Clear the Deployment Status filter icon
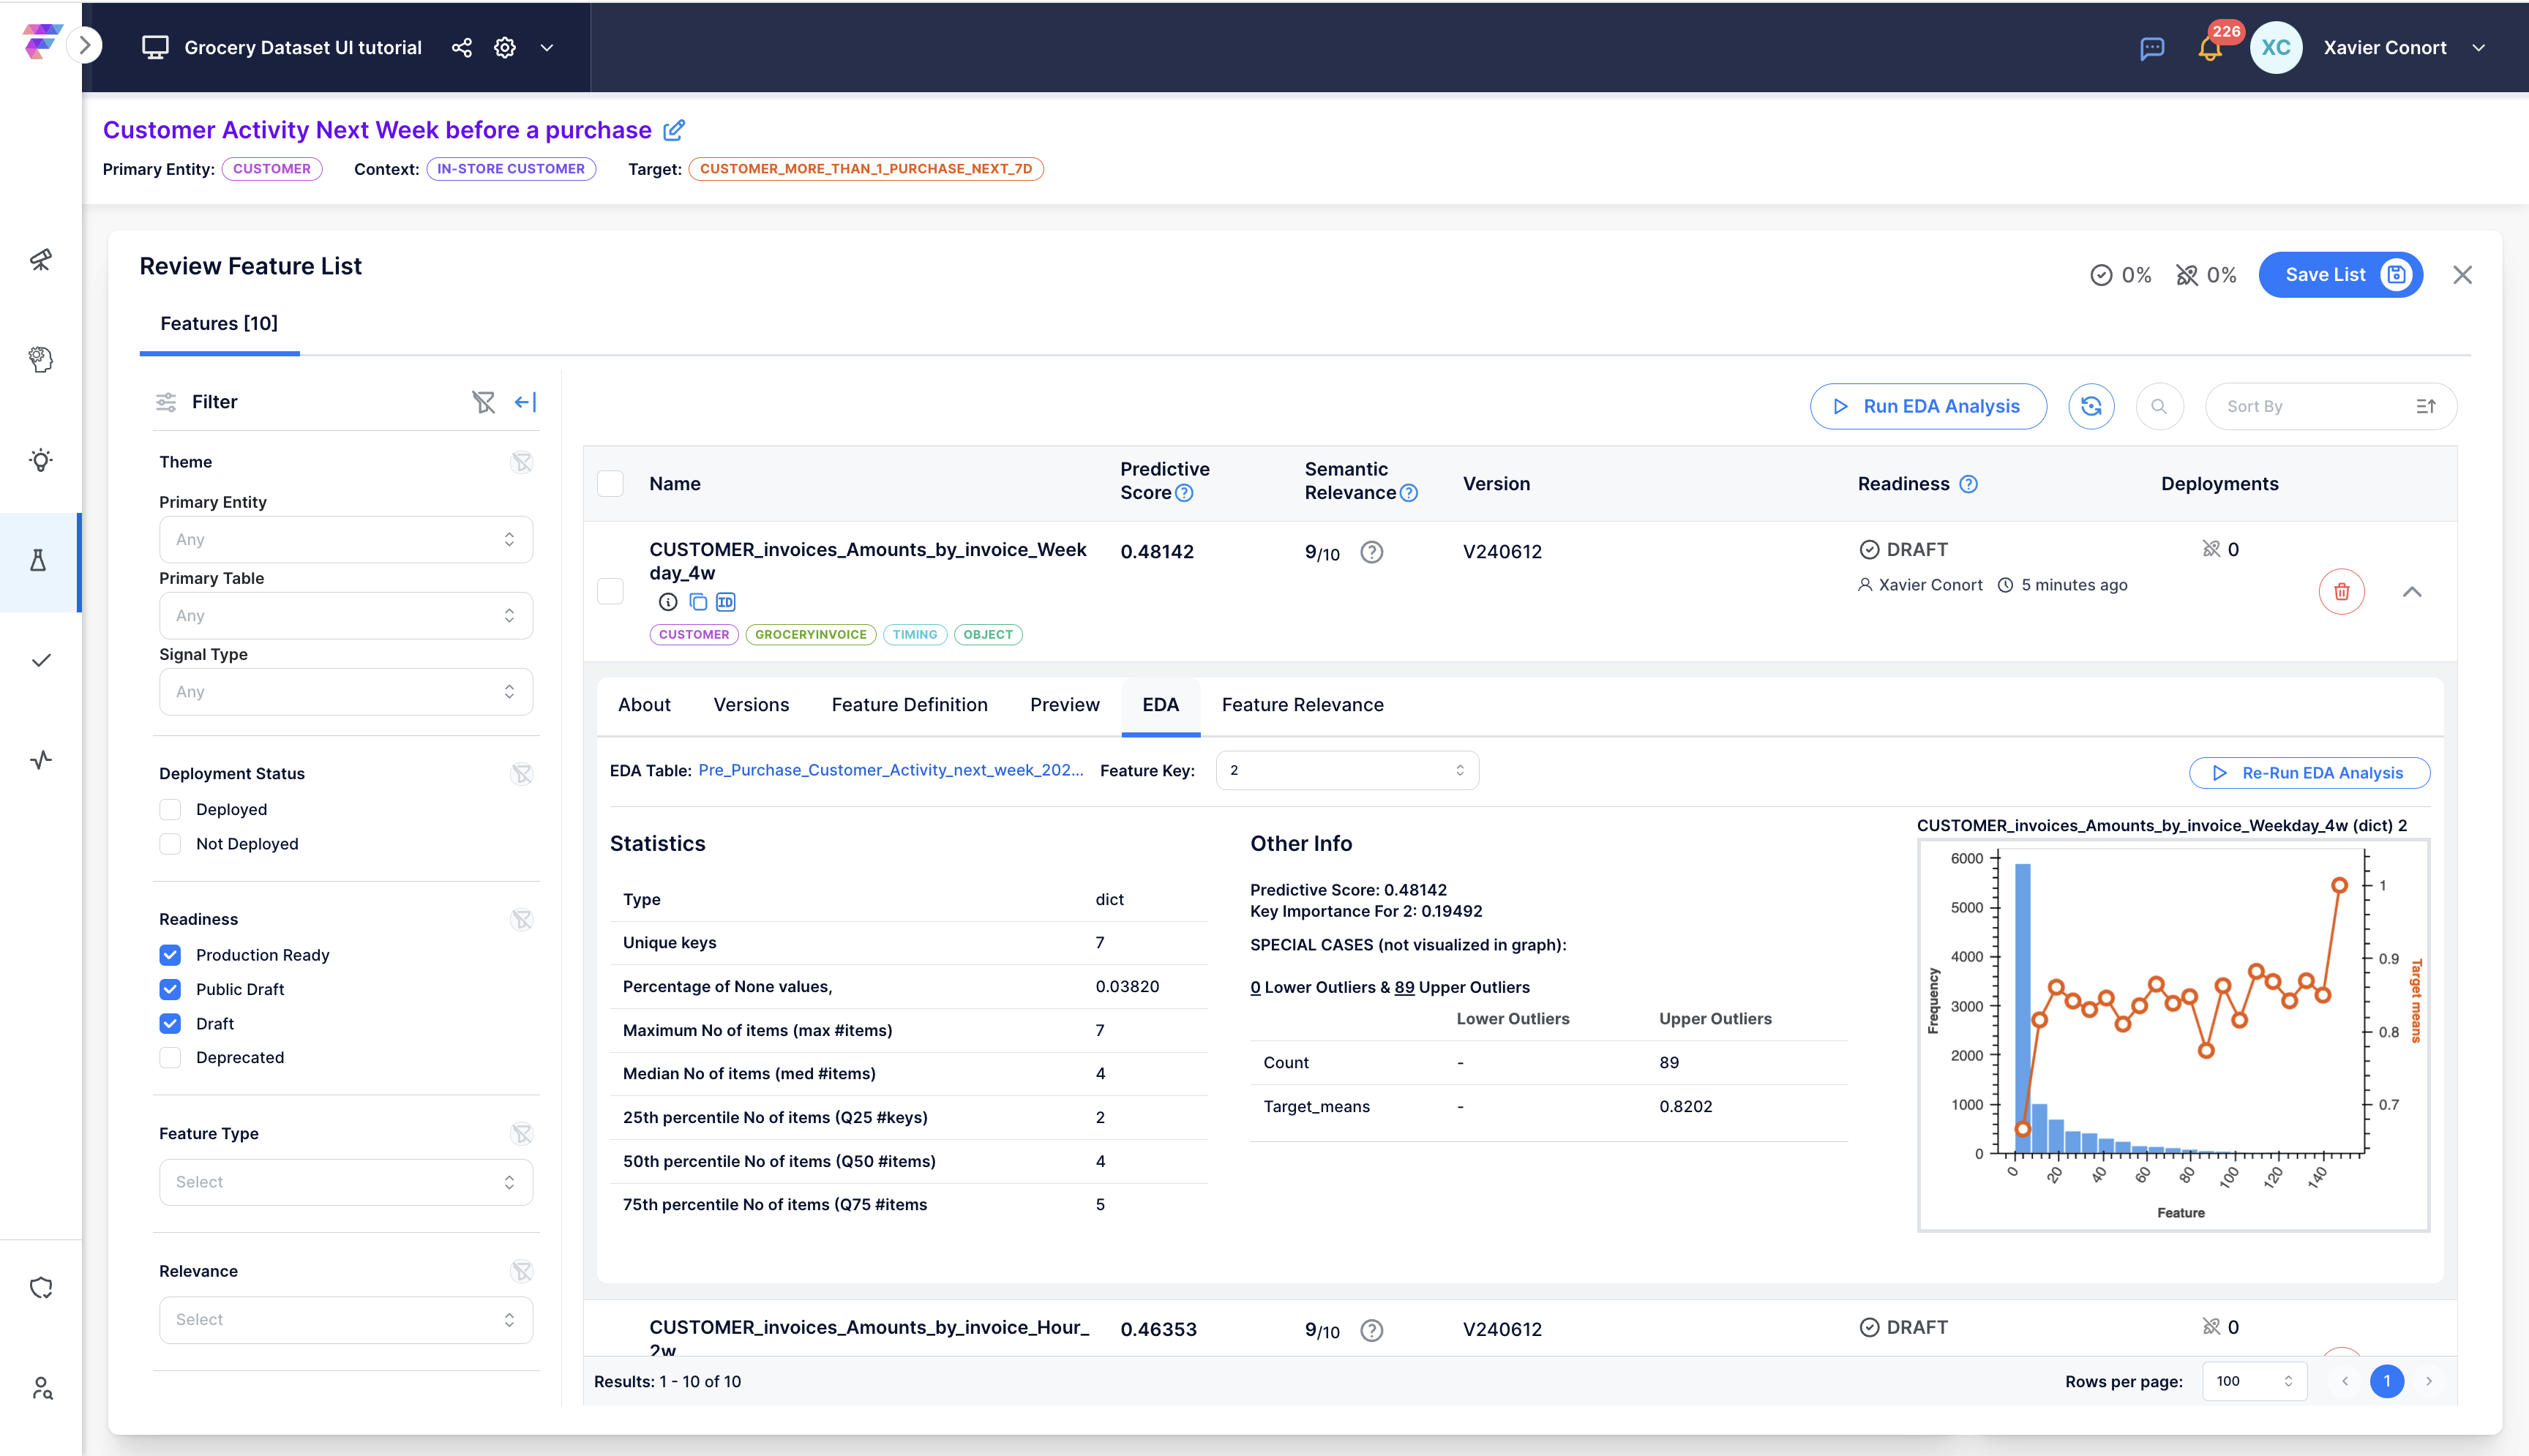 pyautogui.click(x=522, y=774)
